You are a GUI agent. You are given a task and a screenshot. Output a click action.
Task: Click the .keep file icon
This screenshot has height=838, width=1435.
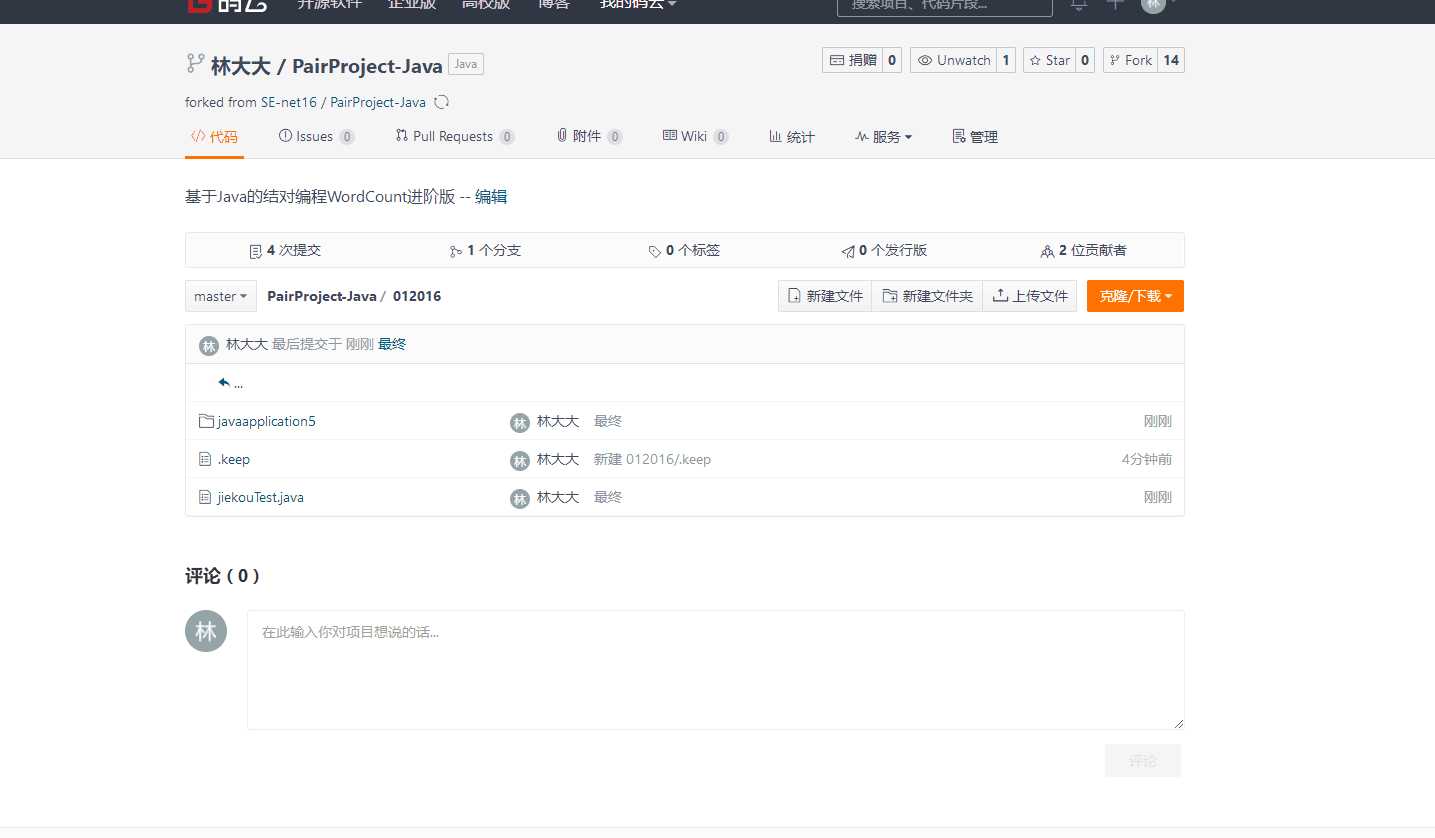click(206, 459)
